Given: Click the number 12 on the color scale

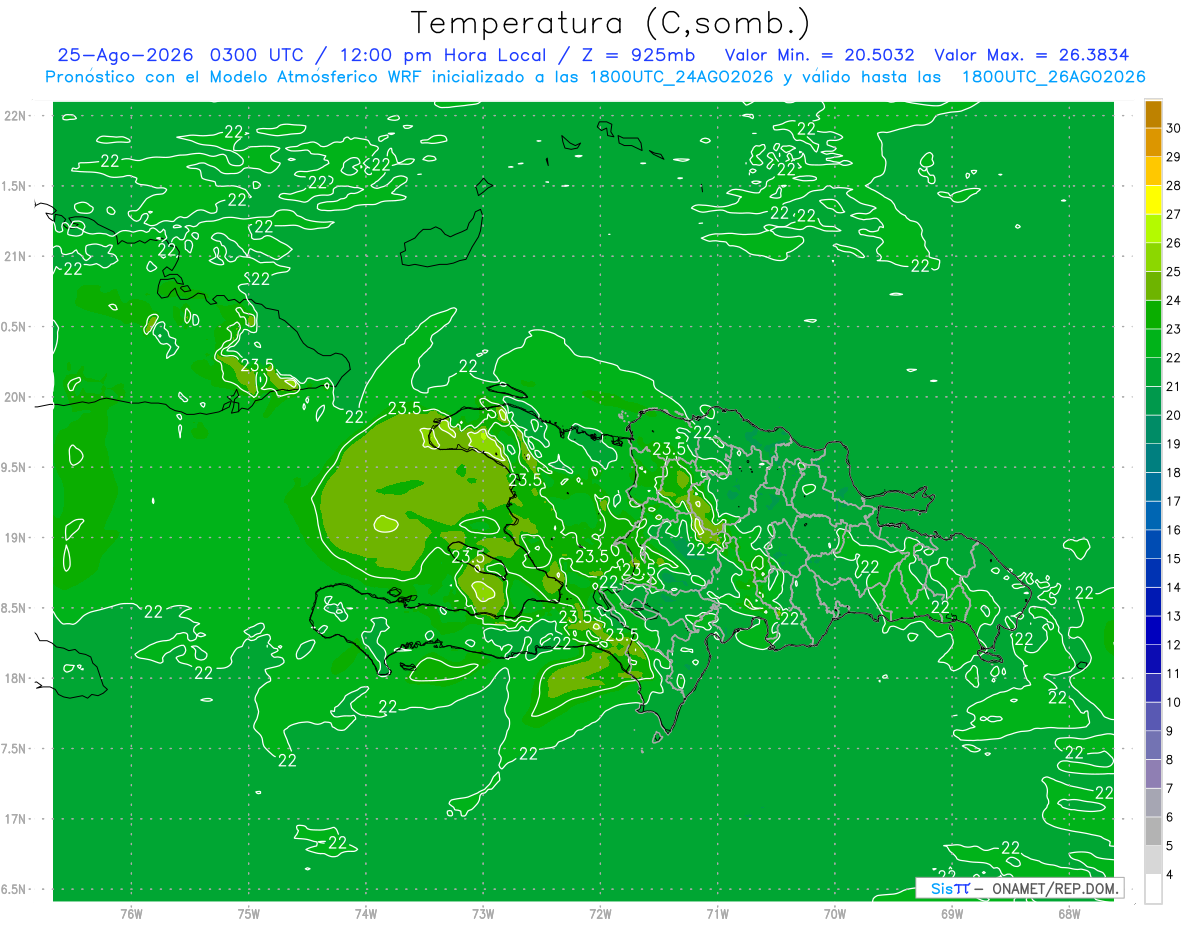Looking at the screenshot, I should [1174, 645].
